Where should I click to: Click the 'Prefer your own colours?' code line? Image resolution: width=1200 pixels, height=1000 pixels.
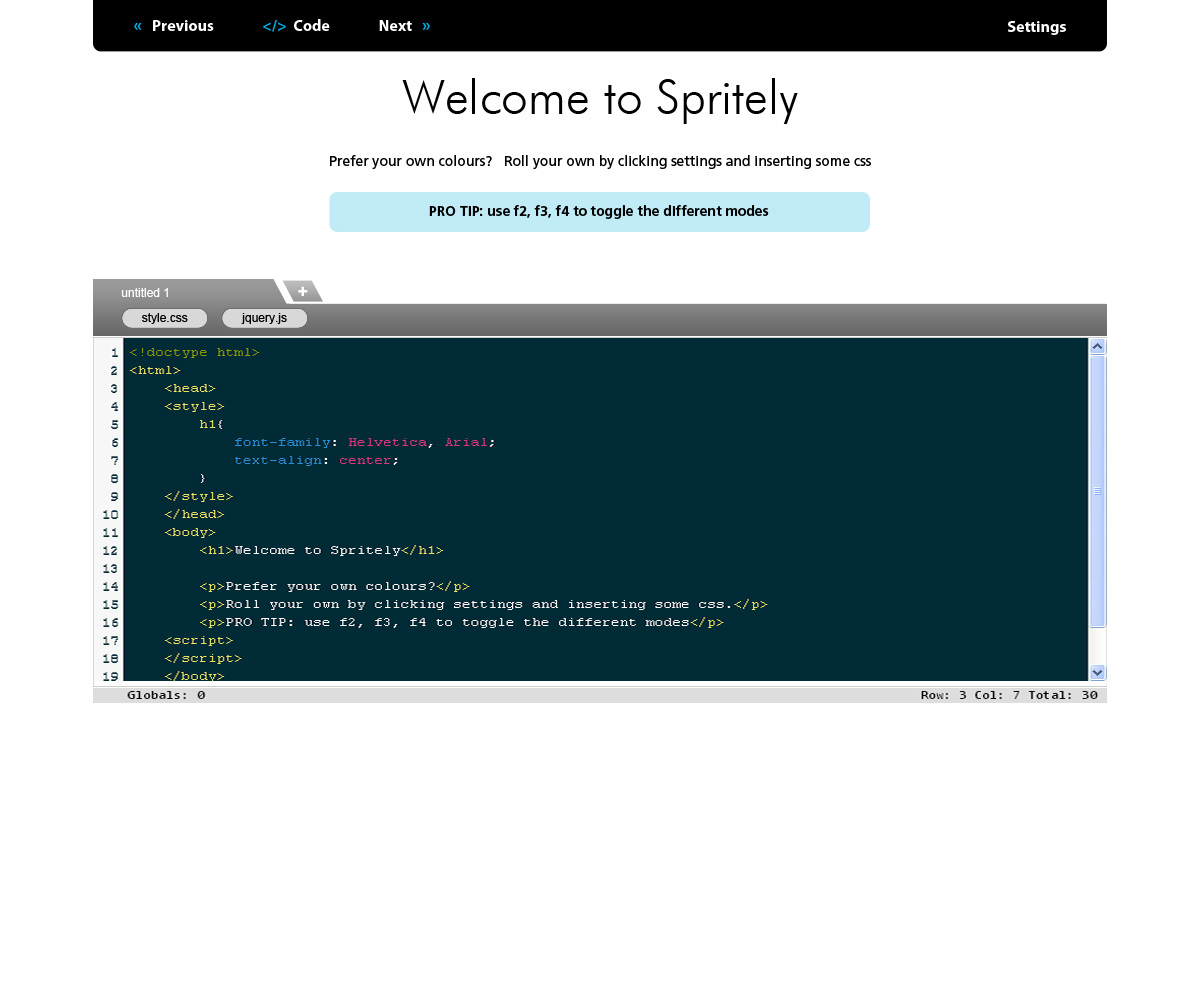pyautogui.click(x=334, y=586)
